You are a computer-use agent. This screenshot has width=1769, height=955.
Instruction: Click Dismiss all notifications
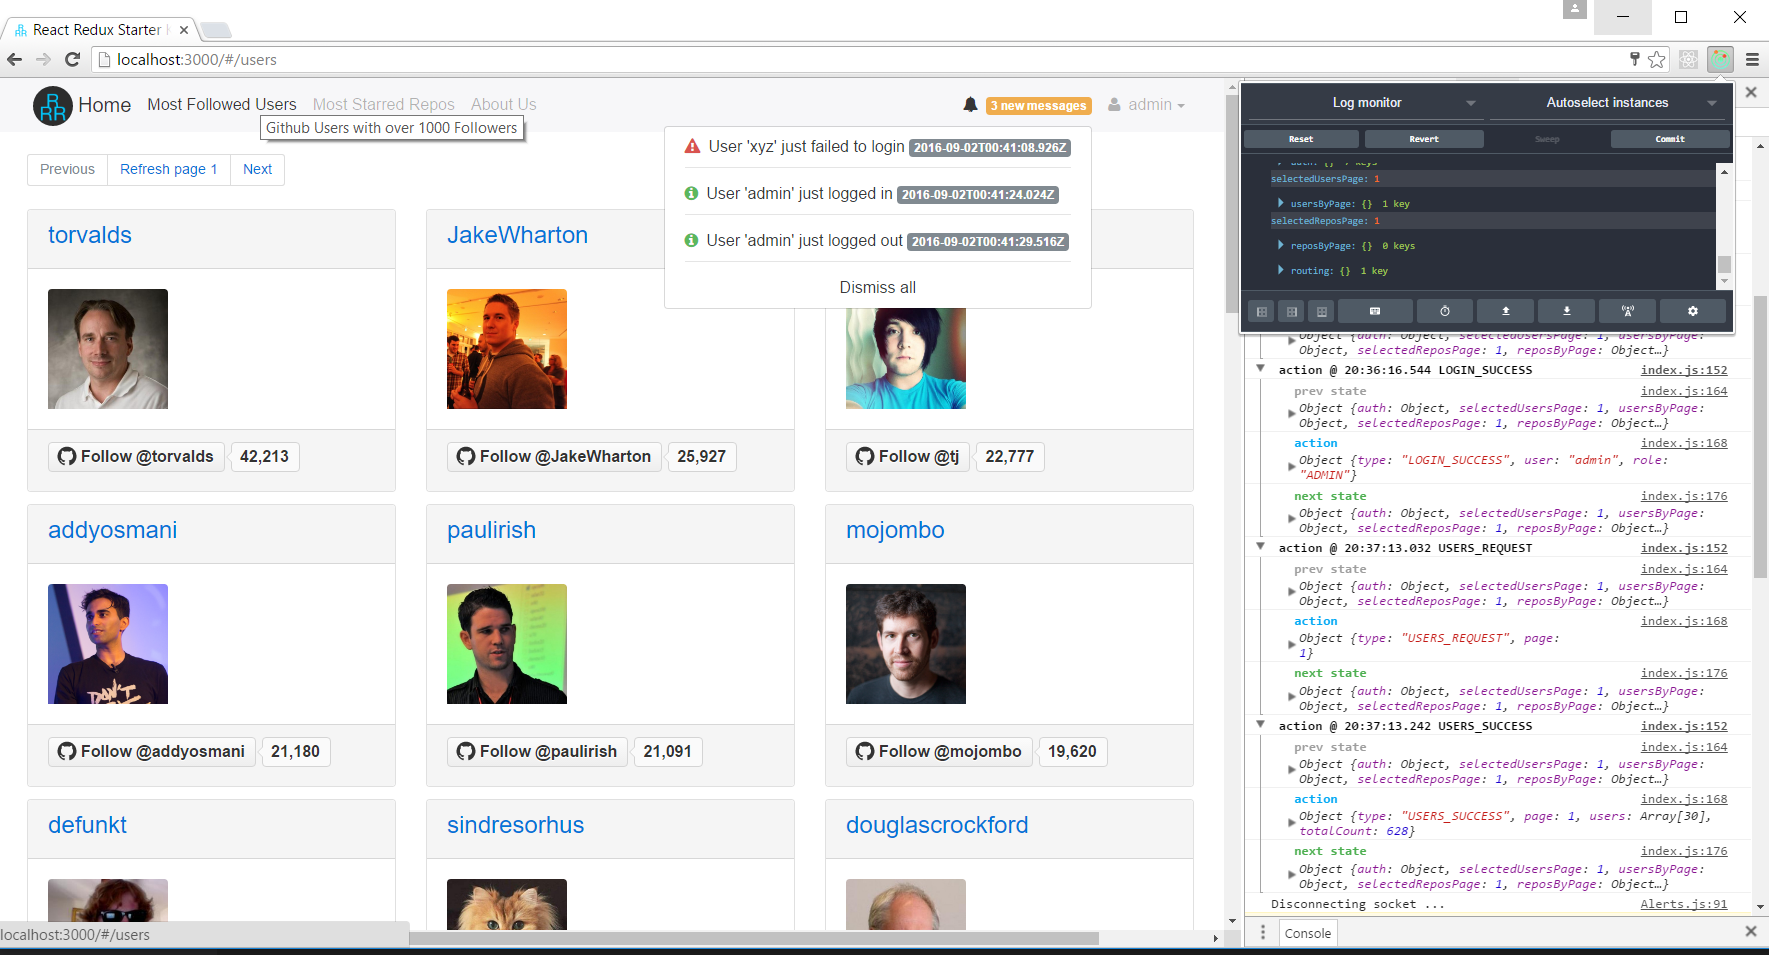[878, 287]
